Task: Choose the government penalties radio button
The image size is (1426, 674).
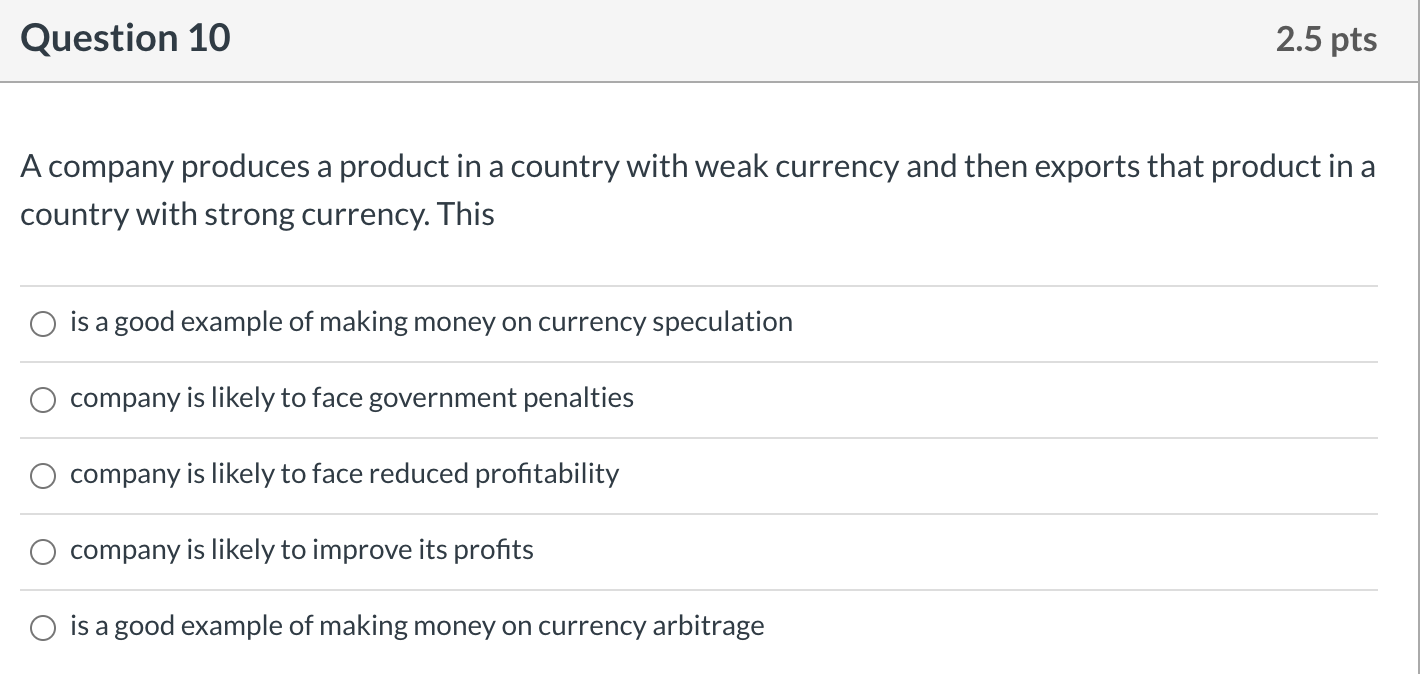Action: pyautogui.click(x=42, y=399)
